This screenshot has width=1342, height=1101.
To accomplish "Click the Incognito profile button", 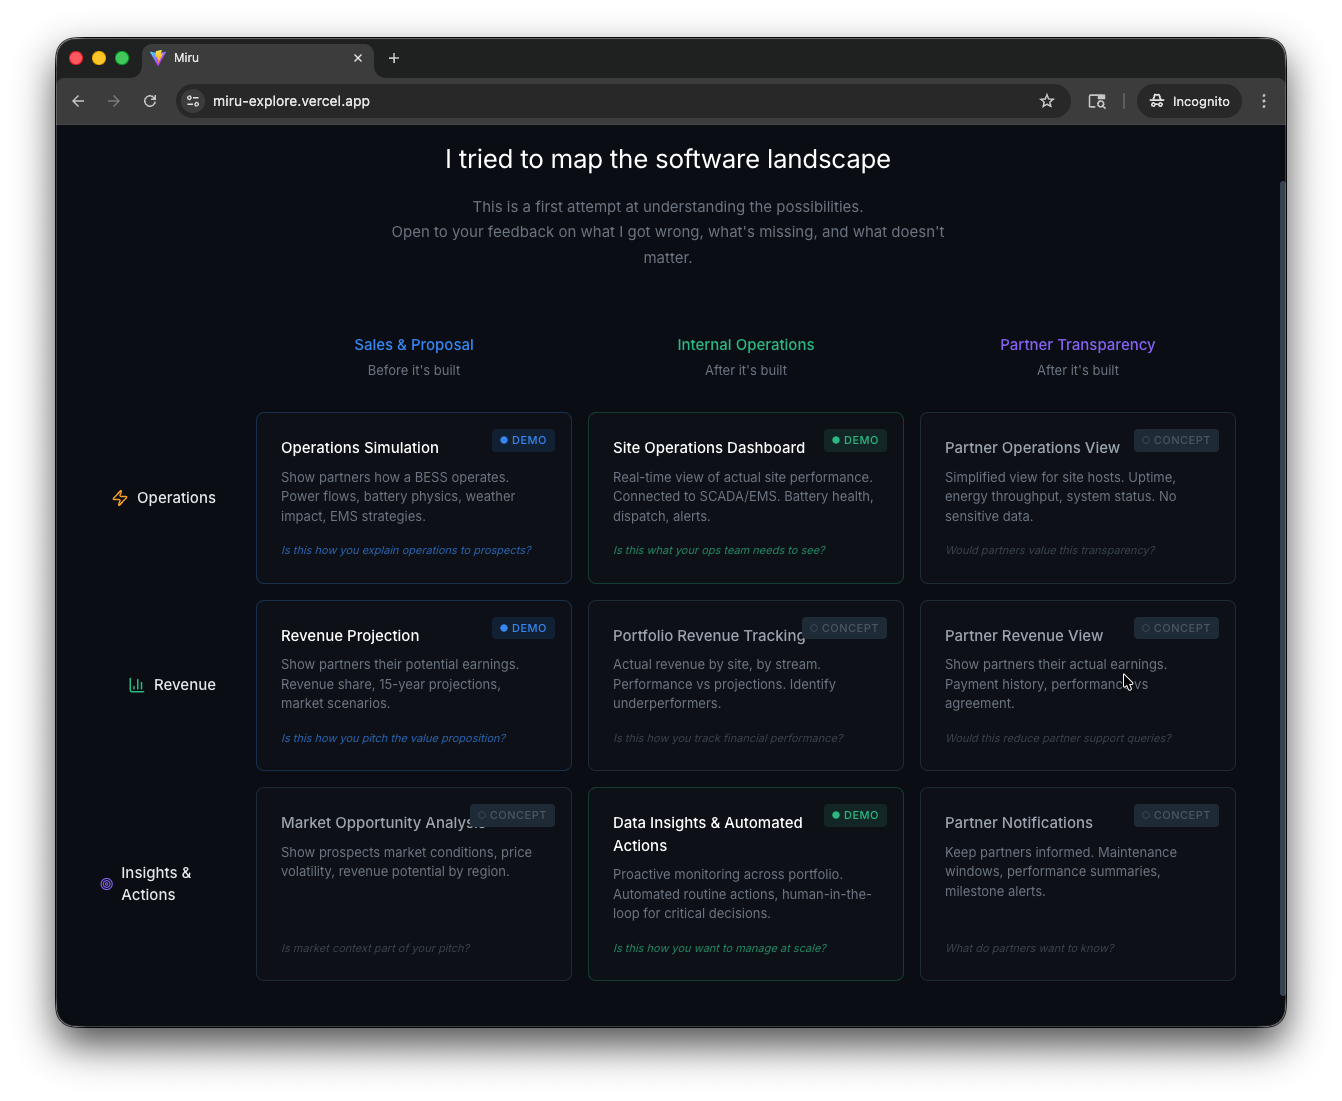I will point(1189,101).
